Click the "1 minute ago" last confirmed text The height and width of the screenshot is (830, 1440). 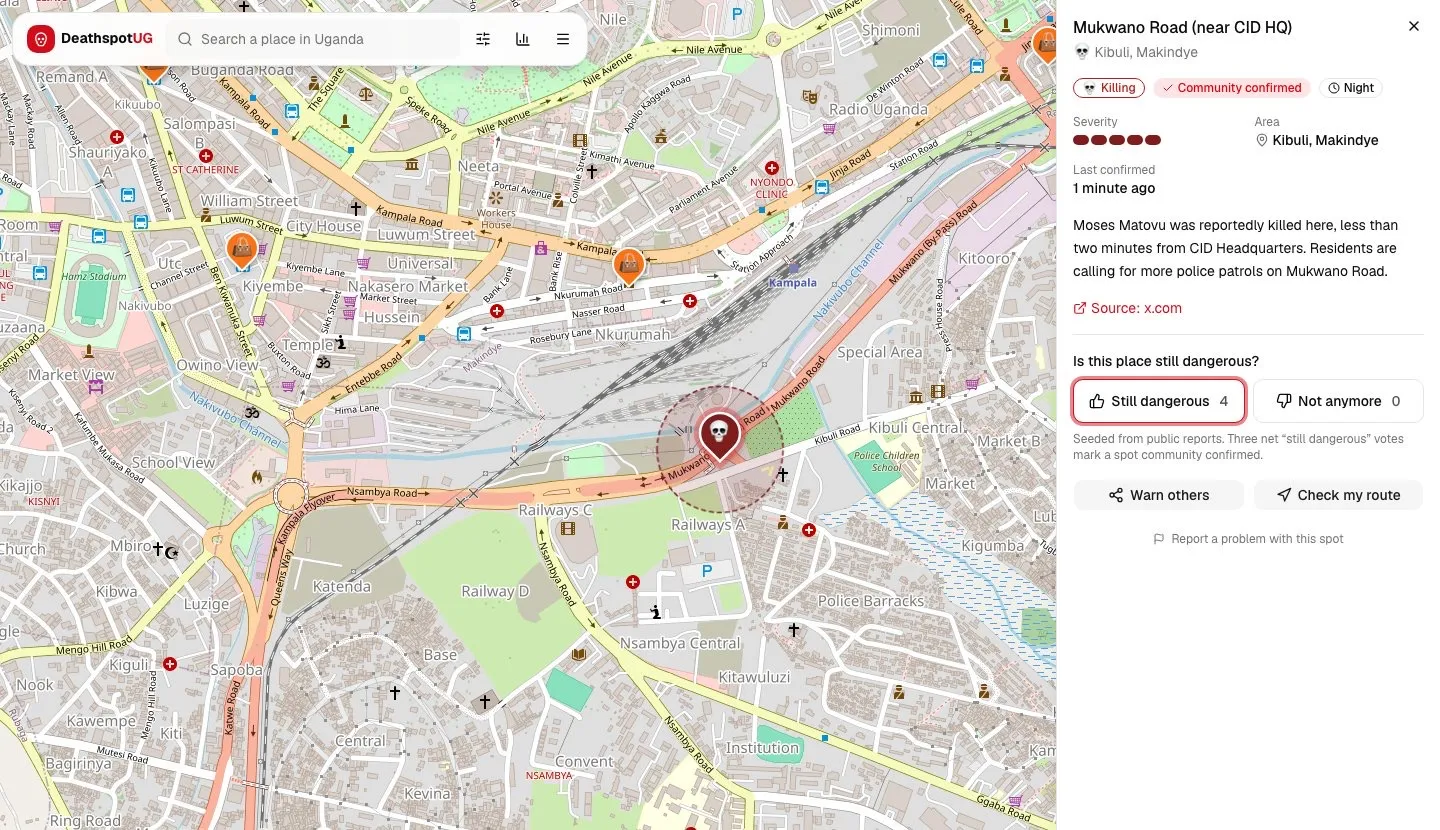pyautogui.click(x=1114, y=188)
